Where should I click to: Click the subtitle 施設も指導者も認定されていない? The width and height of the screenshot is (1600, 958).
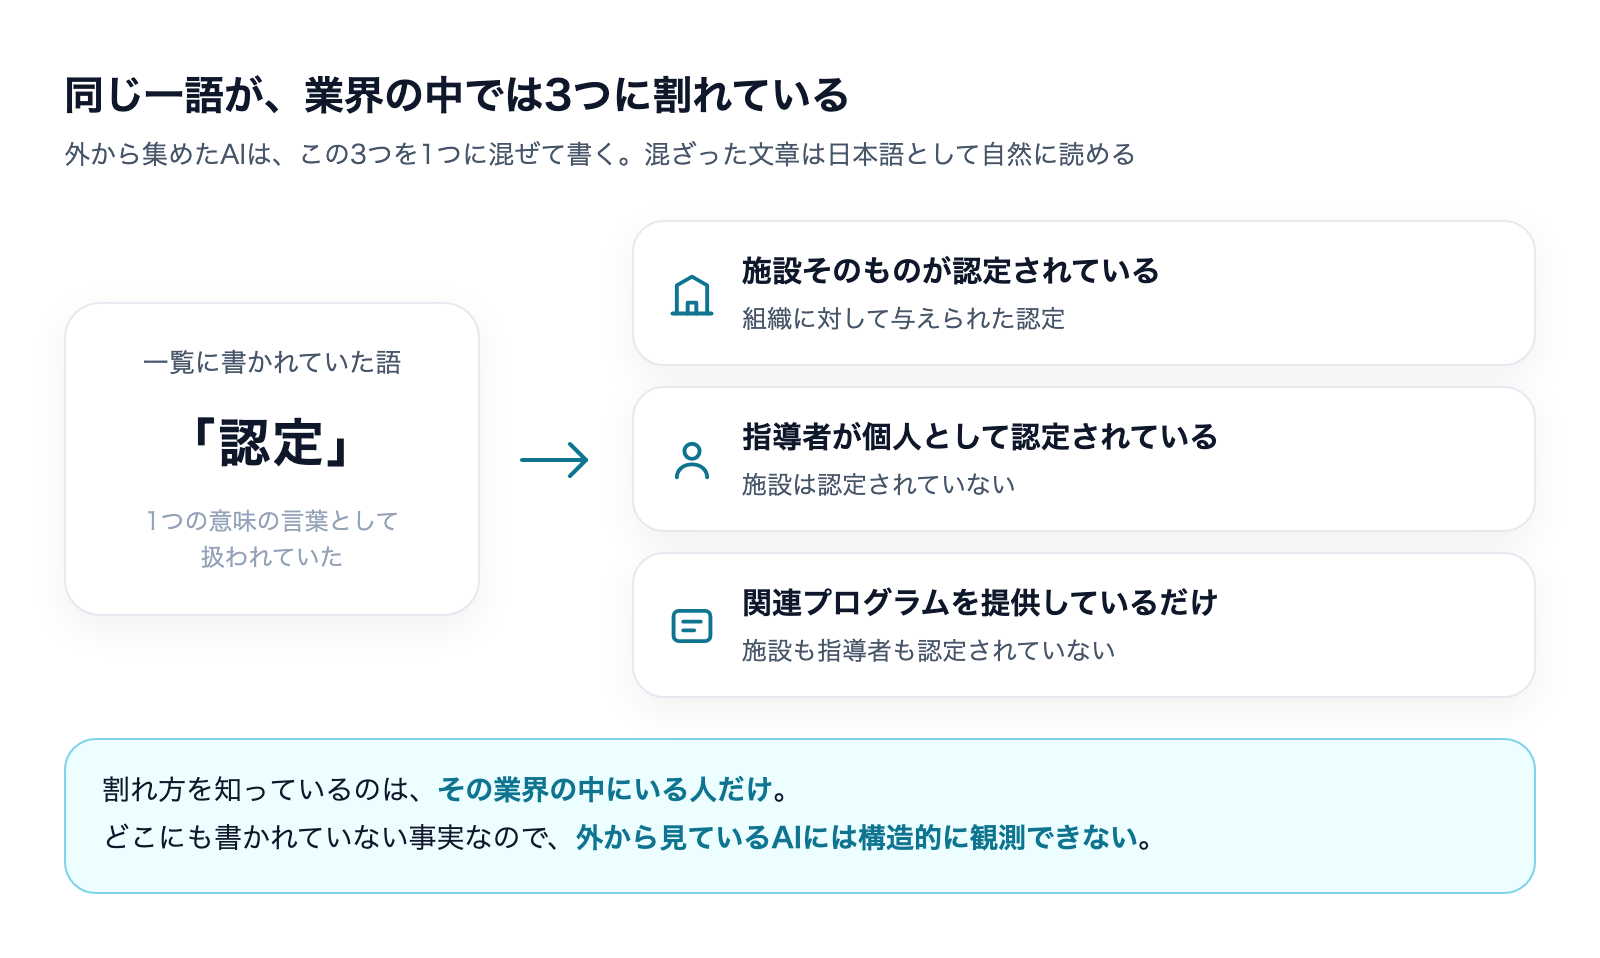click(x=928, y=651)
